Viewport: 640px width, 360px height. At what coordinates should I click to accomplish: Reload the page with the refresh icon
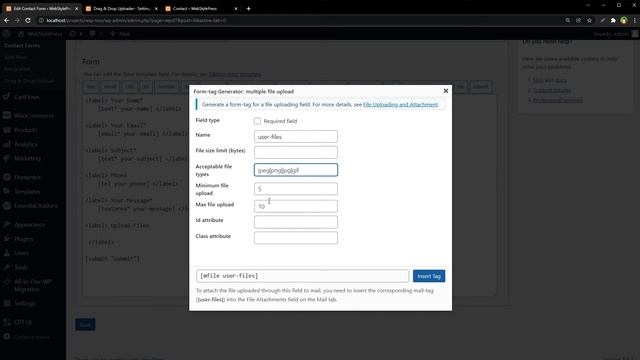tap(28, 20)
